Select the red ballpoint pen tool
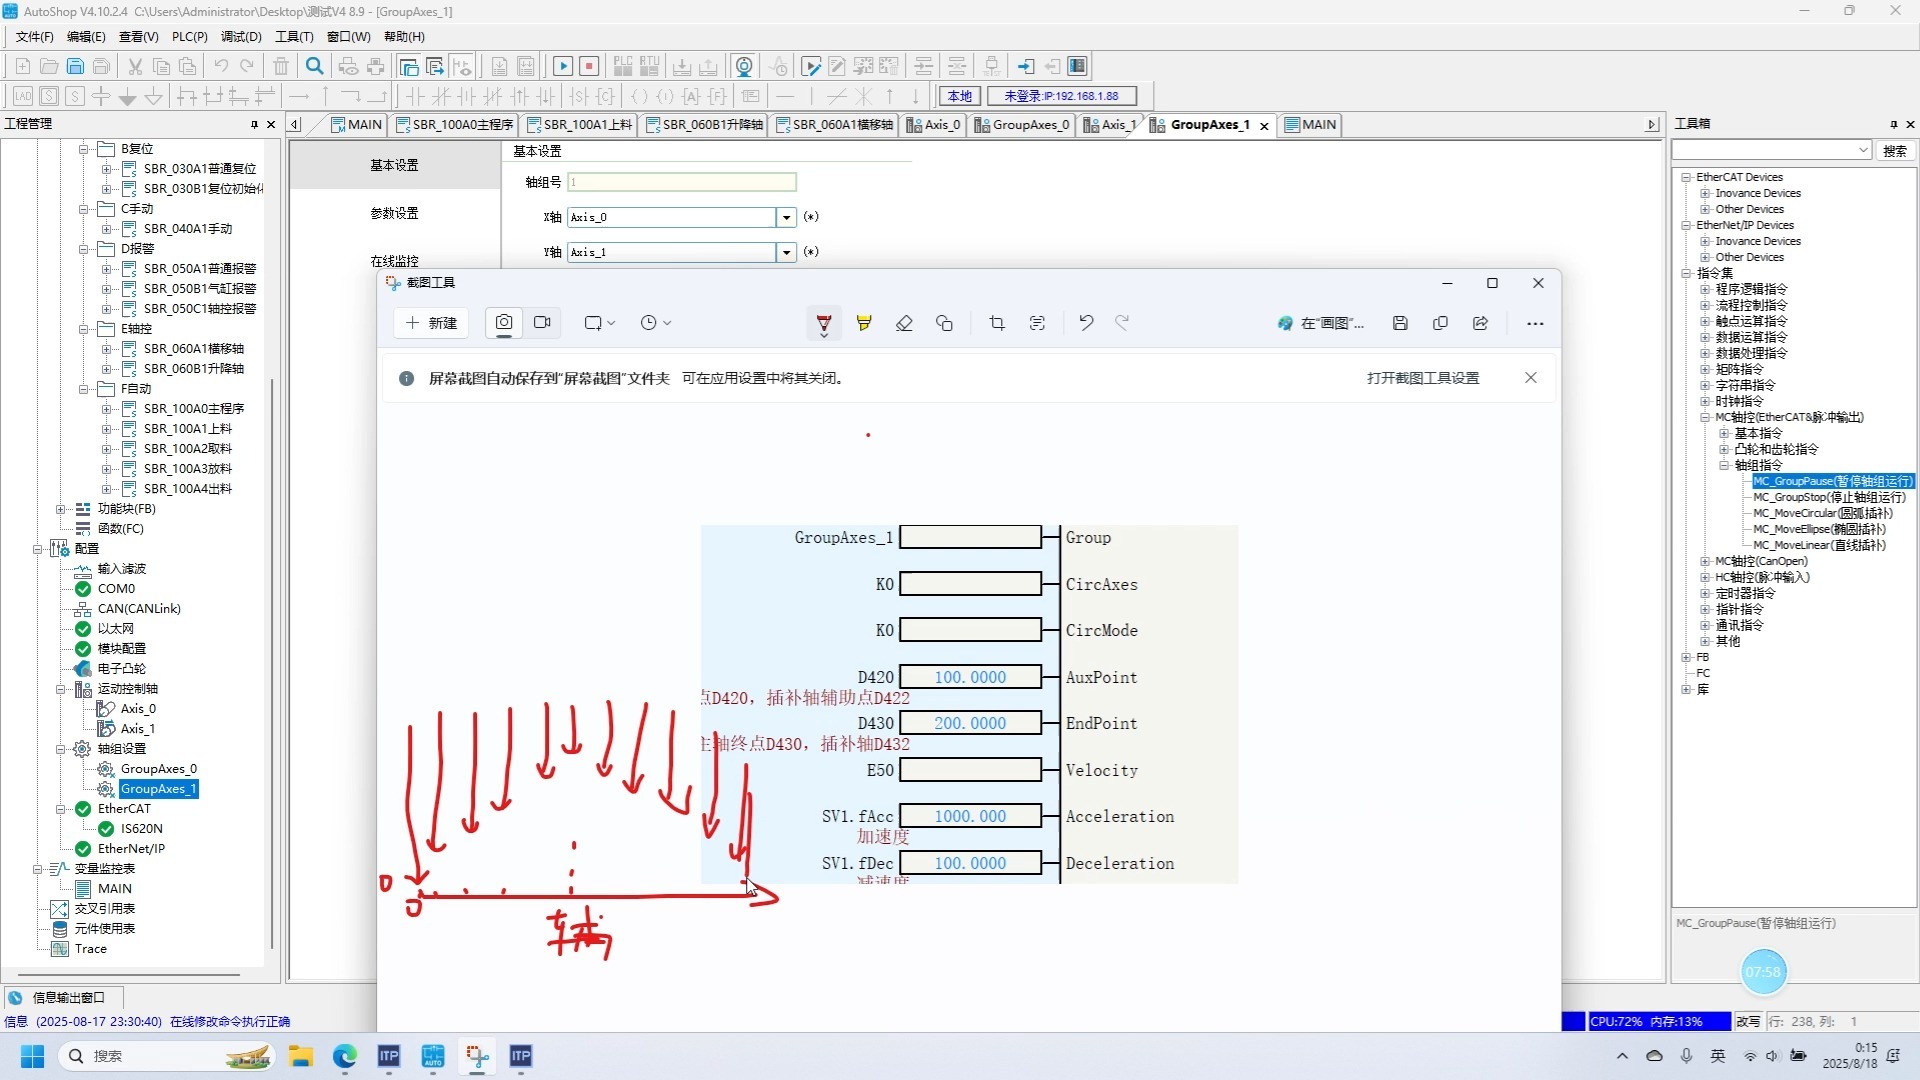1920x1080 pixels. pyautogui.click(x=823, y=323)
